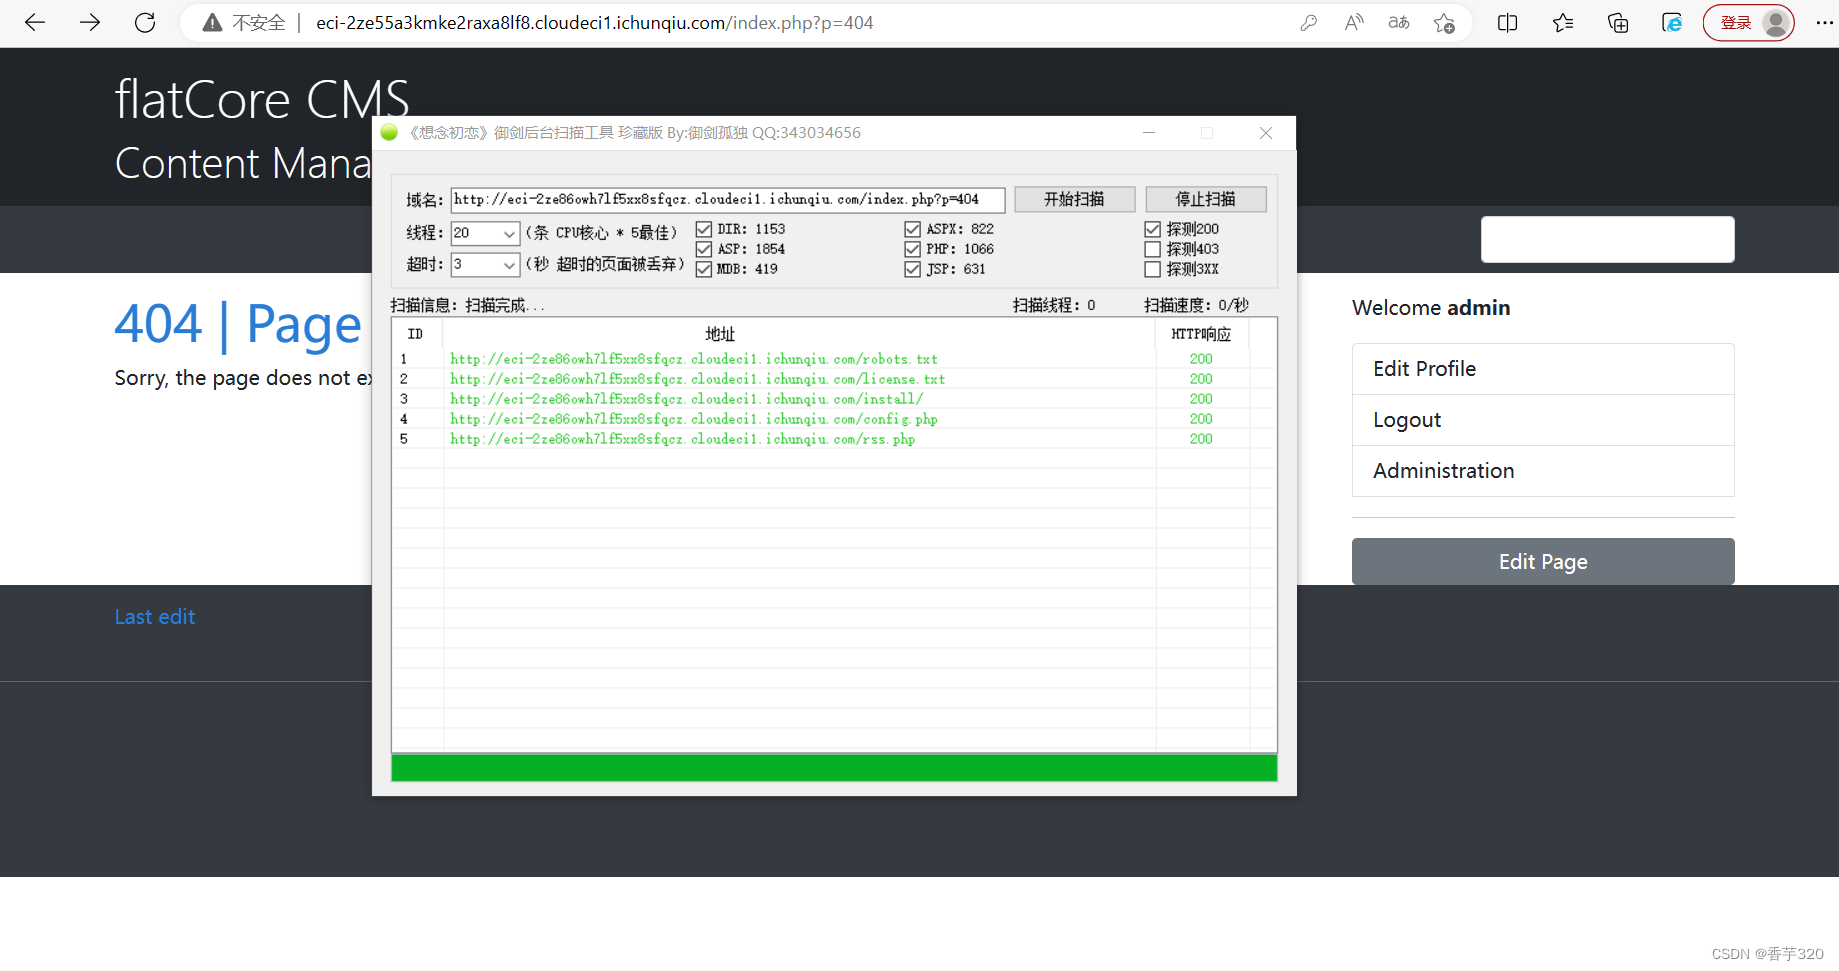This screenshot has width=1839, height=971.
Task: Open the Collections icon
Action: coord(1618,23)
